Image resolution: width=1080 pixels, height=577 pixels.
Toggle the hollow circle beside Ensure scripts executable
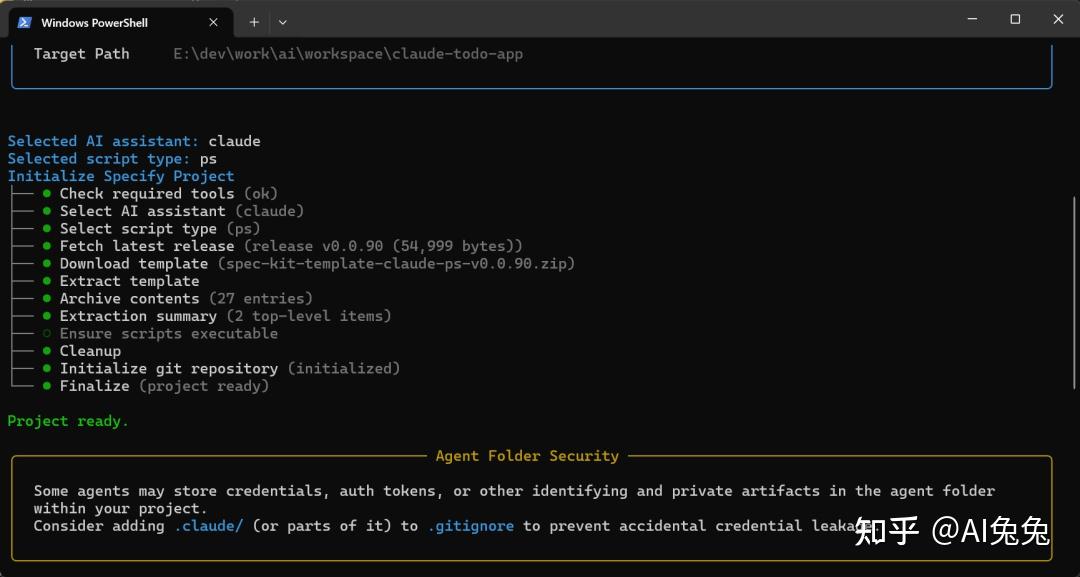(46, 333)
